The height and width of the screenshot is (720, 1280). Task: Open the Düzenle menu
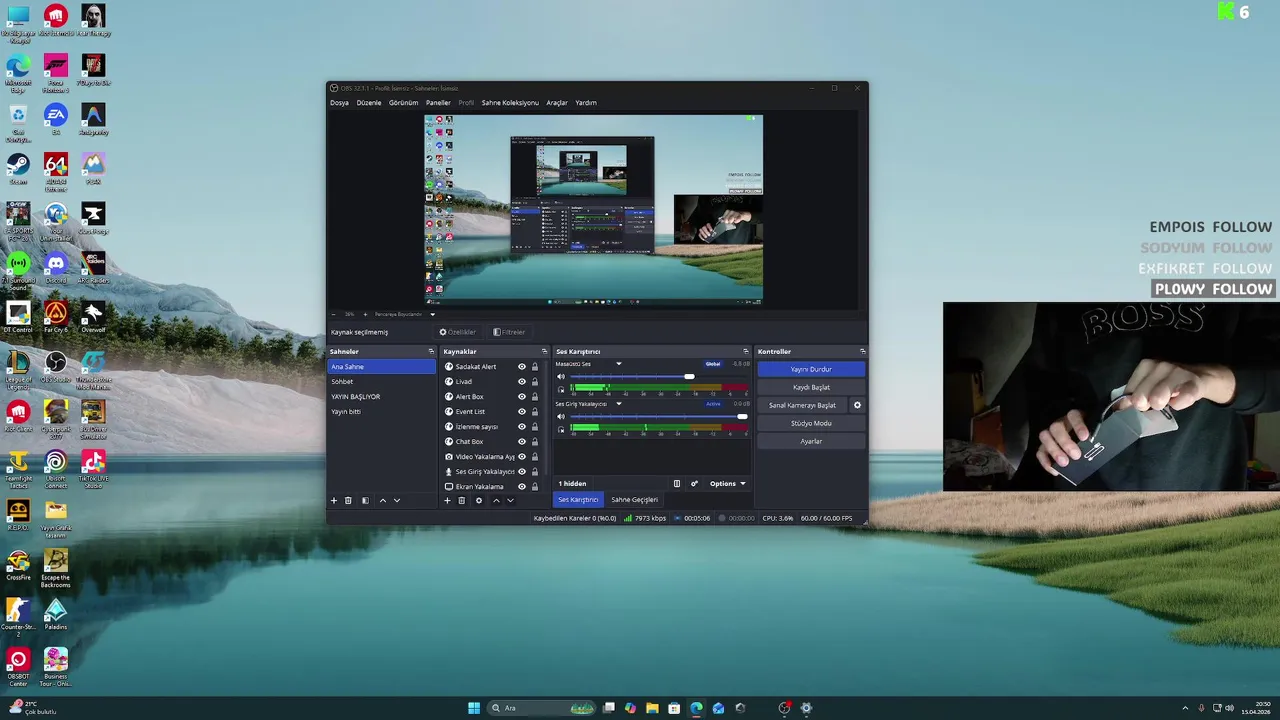pyautogui.click(x=369, y=103)
